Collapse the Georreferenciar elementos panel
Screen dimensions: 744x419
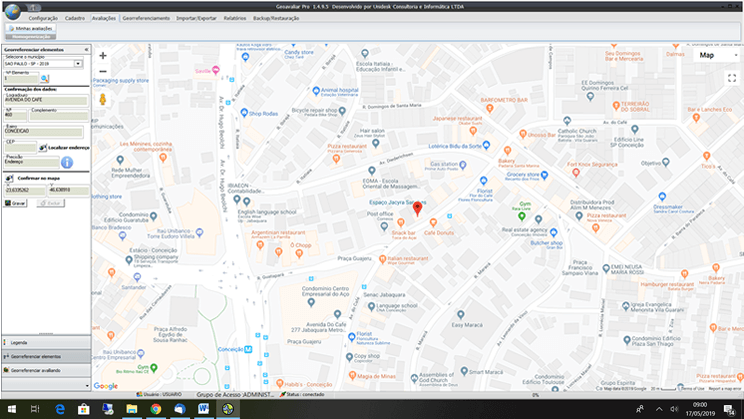pos(86,49)
